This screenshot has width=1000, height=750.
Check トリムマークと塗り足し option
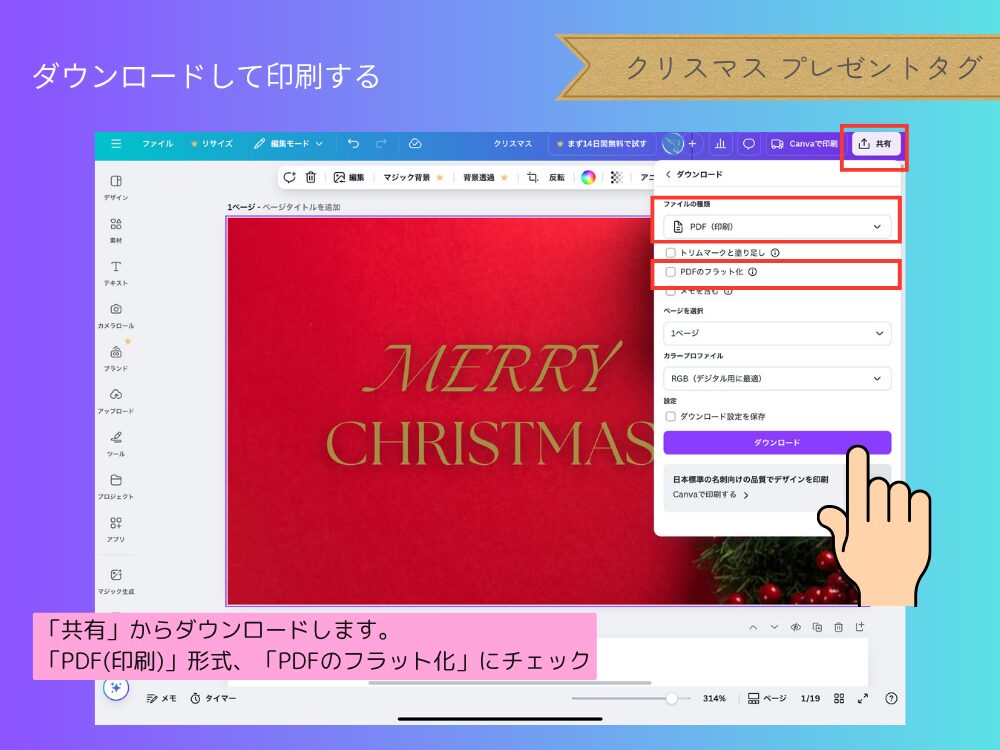[x=670, y=253]
